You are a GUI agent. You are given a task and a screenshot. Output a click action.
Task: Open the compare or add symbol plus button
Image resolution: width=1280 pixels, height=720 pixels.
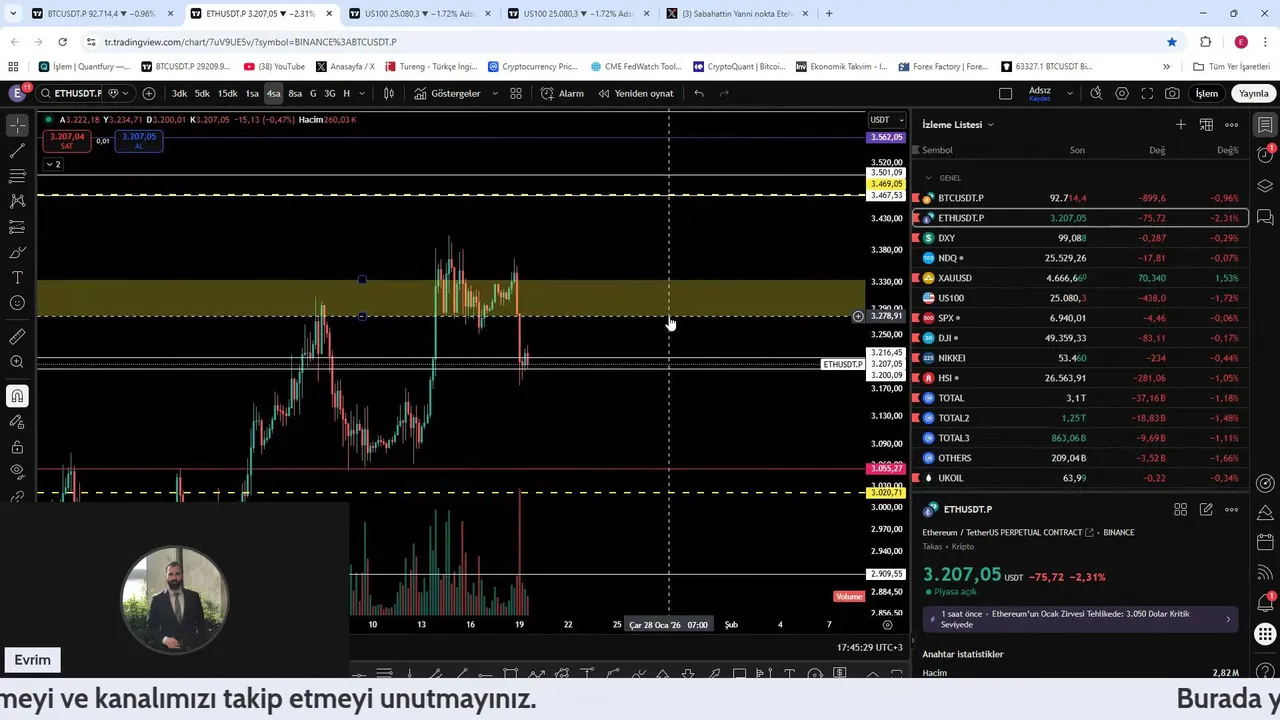pyautogui.click(x=149, y=93)
